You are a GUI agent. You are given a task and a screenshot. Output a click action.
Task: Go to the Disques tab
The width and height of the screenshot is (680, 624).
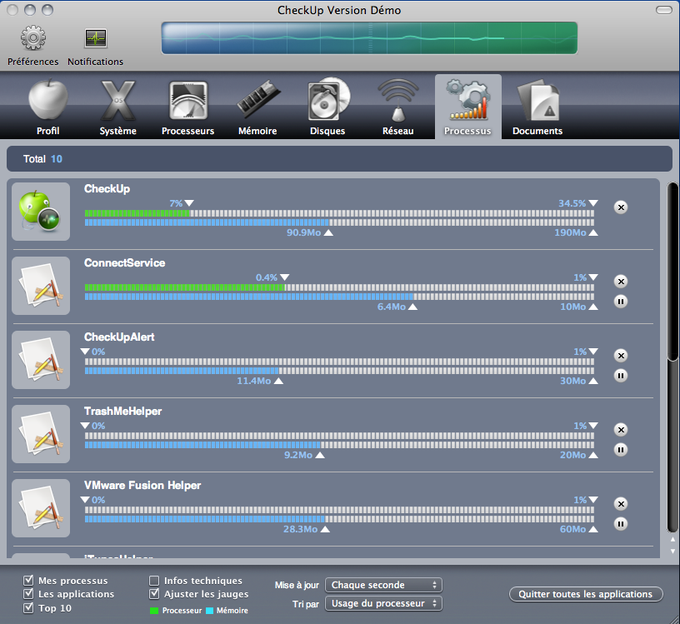327,107
